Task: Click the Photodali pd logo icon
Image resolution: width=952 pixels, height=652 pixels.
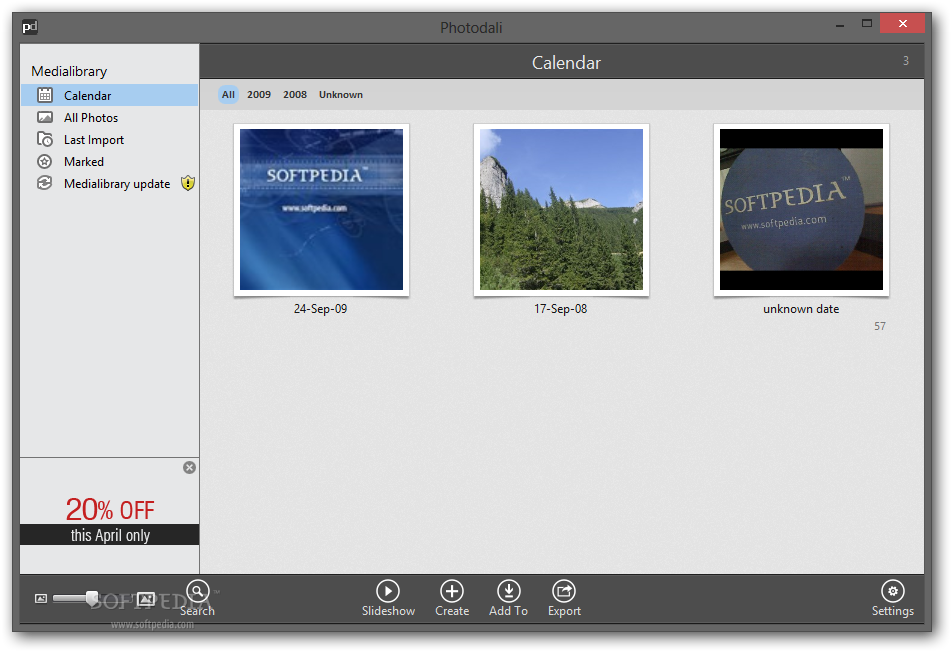Action: pos(30,27)
